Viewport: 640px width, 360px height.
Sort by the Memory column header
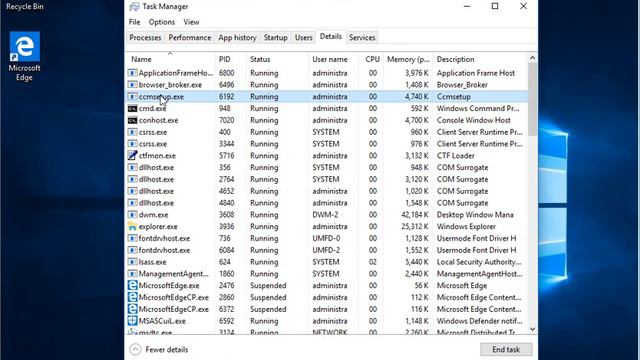pyautogui.click(x=408, y=59)
